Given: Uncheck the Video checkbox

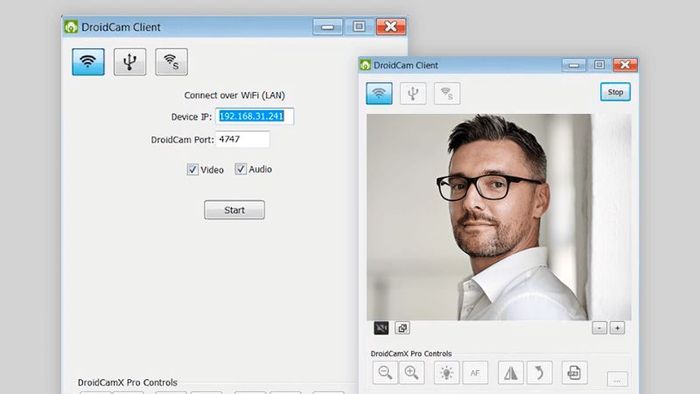Looking at the screenshot, I should [192, 170].
